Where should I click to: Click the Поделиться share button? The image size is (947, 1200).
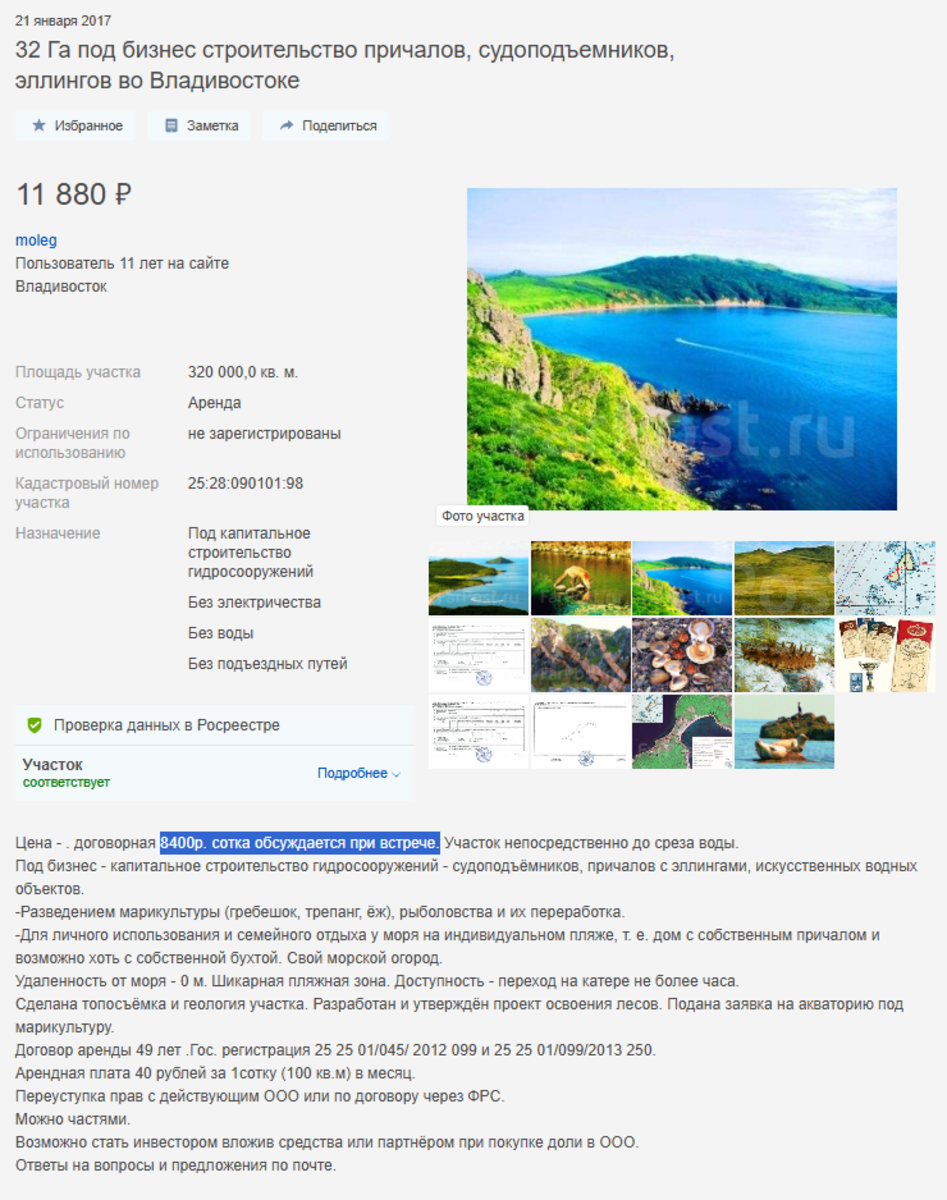pyautogui.click(x=327, y=126)
